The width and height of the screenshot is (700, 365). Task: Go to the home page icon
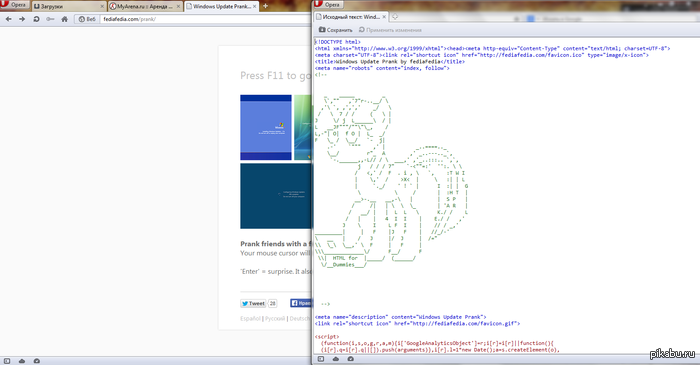point(65,19)
